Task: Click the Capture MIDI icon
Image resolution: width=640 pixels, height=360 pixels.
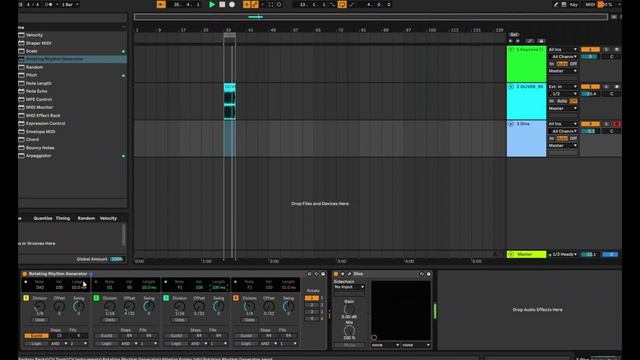Action: (271, 4)
